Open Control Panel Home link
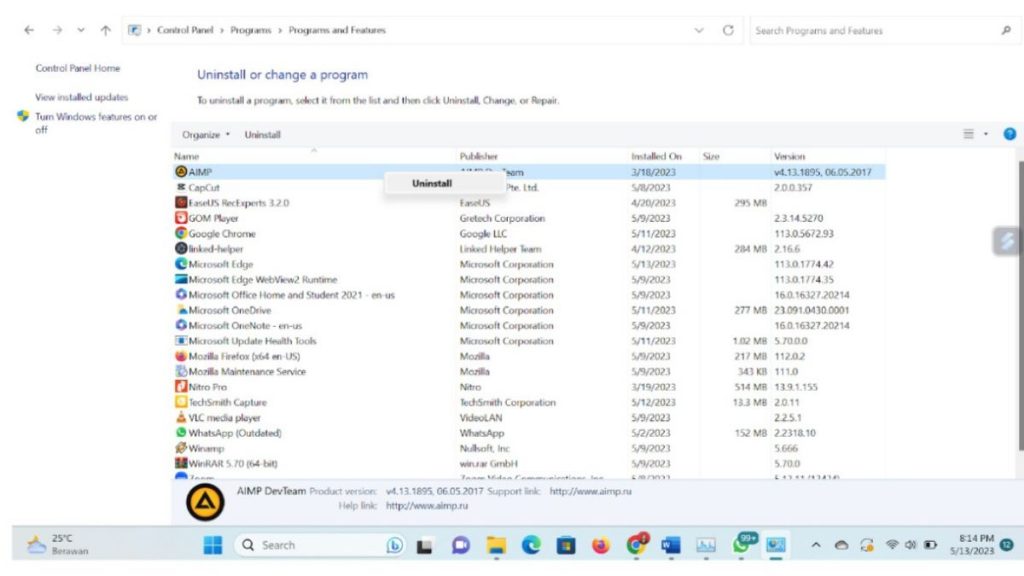The width and height of the screenshot is (1024, 576). (78, 68)
